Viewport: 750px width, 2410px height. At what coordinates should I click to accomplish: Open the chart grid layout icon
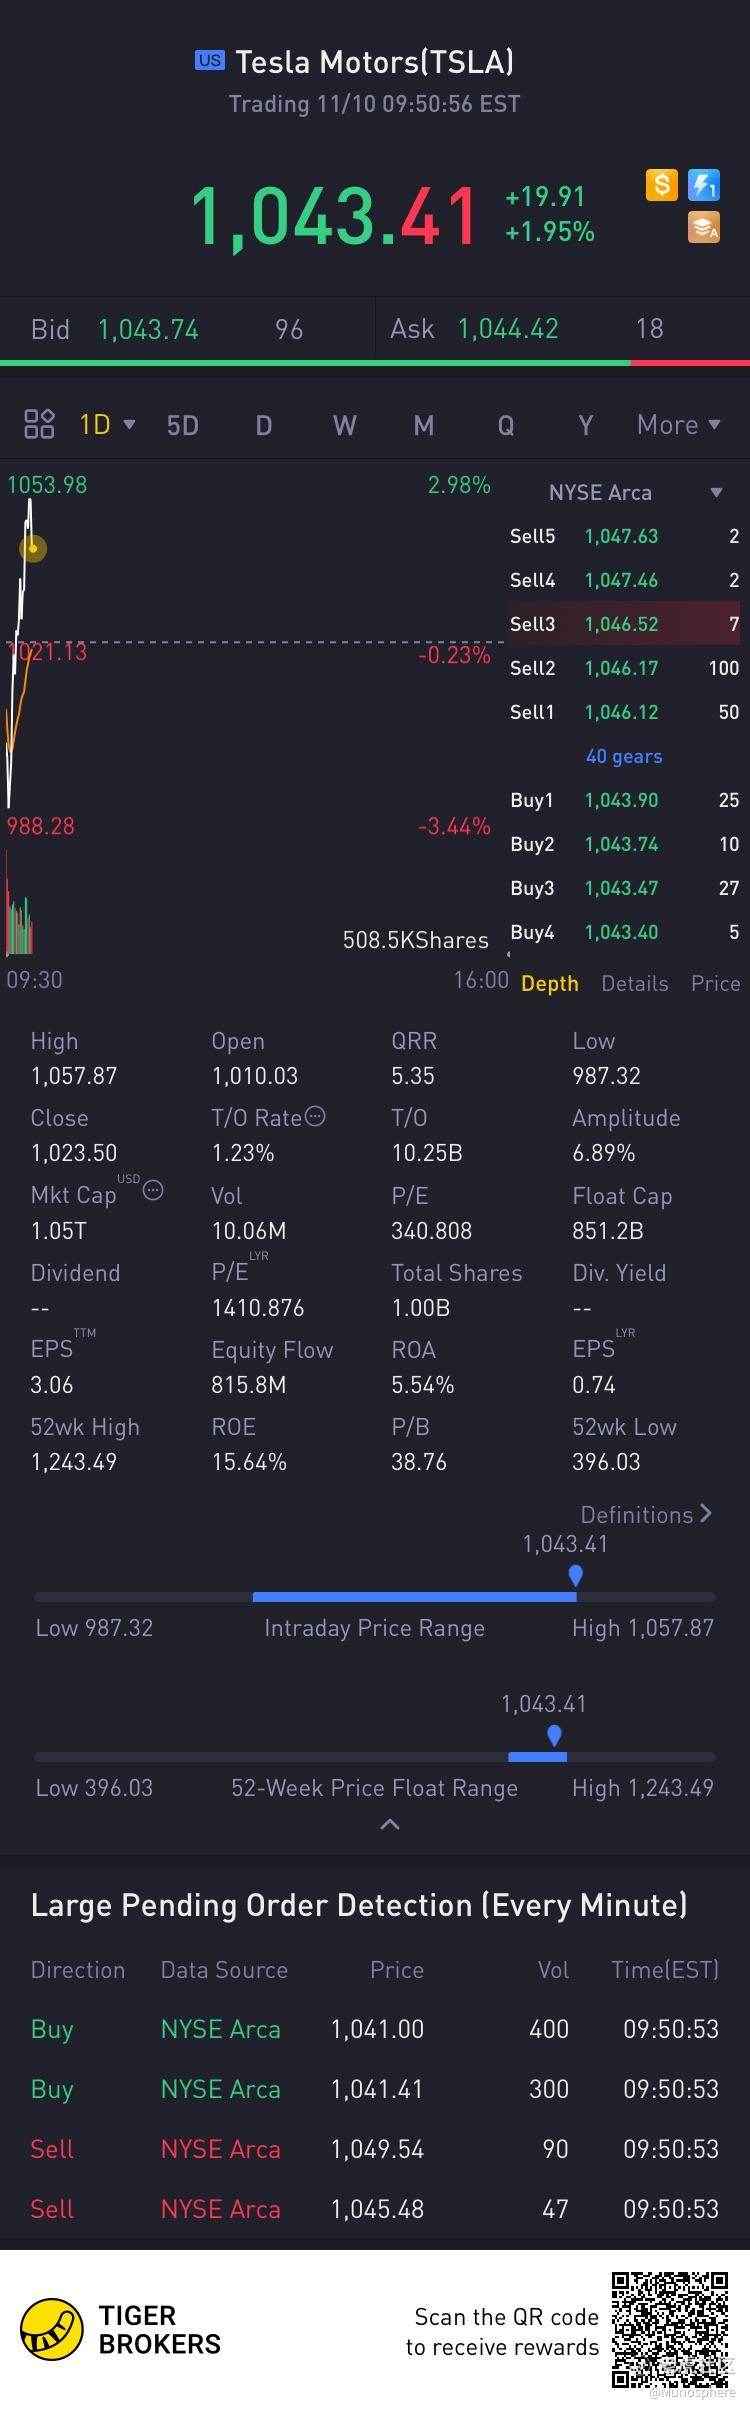[x=39, y=424]
